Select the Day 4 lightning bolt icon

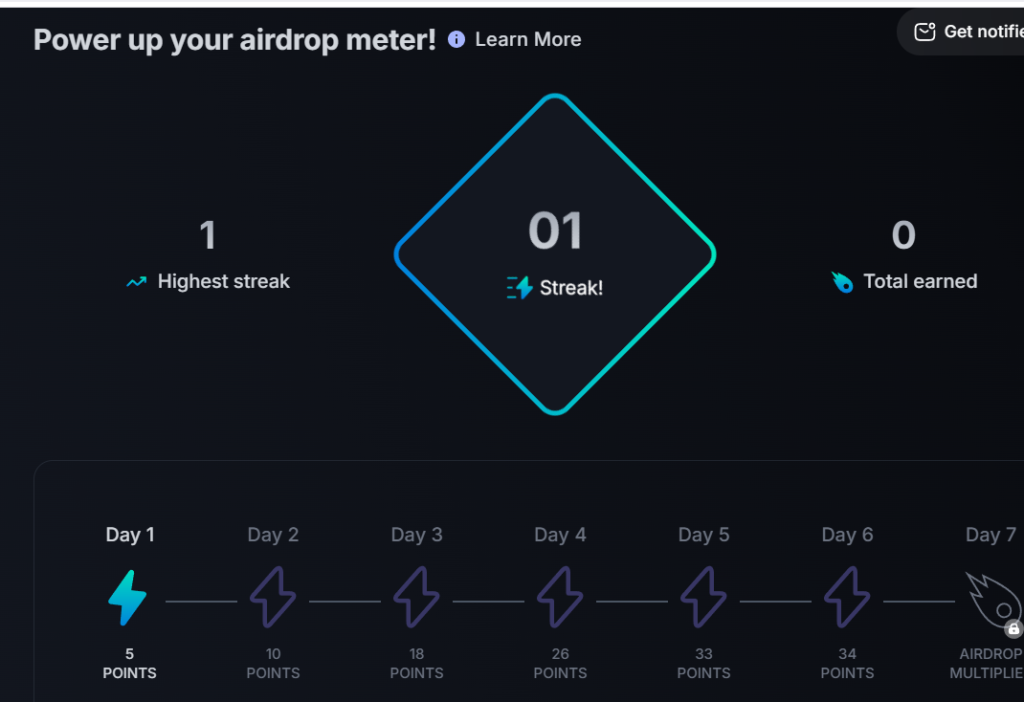point(560,598)
